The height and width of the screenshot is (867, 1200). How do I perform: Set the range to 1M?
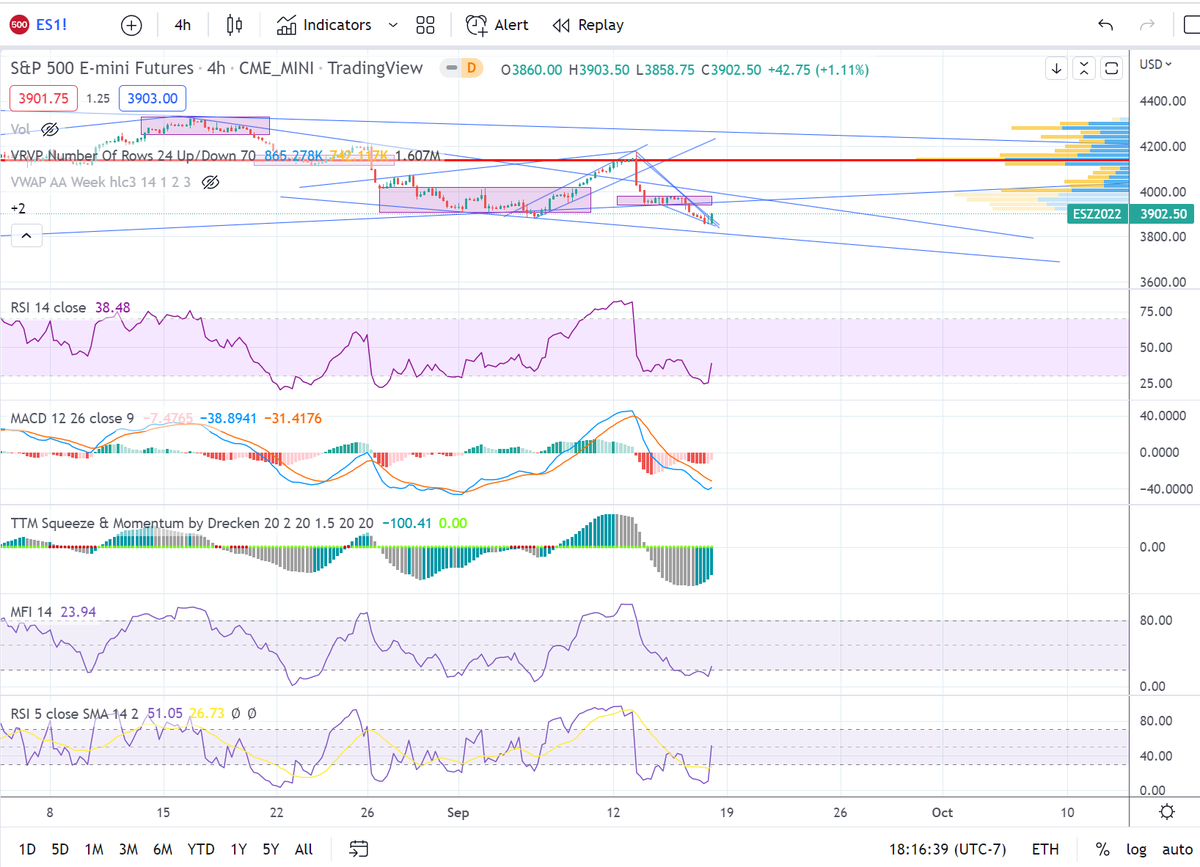pos(94,849)
